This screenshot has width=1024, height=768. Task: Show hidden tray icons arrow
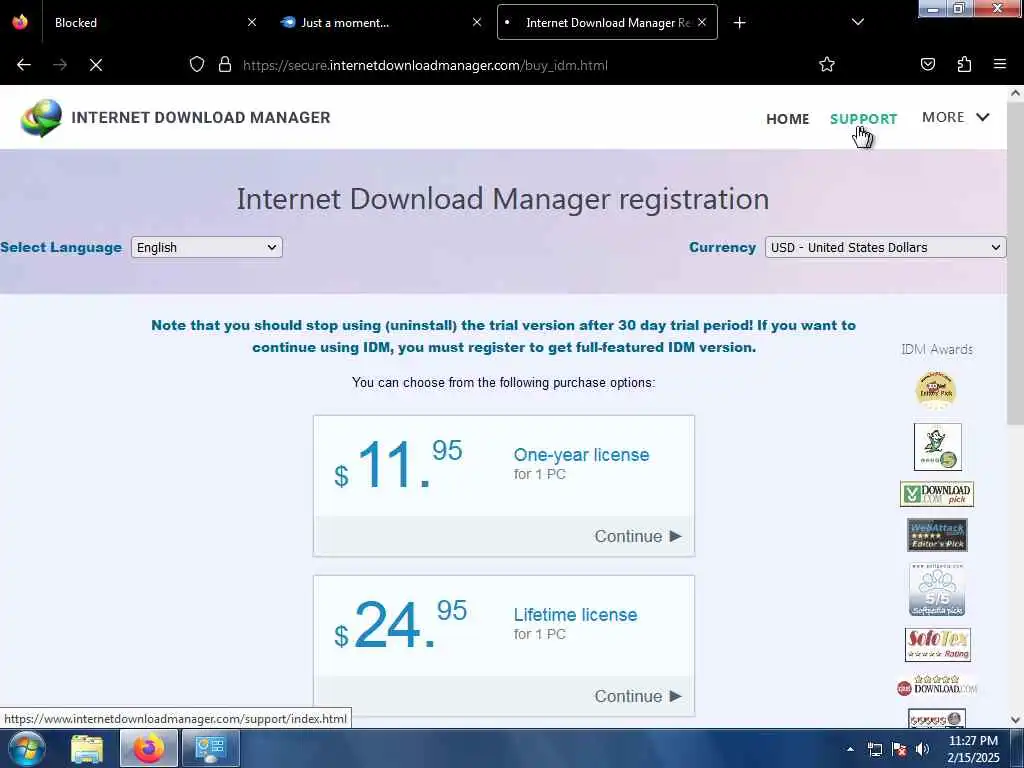point(850,749)
